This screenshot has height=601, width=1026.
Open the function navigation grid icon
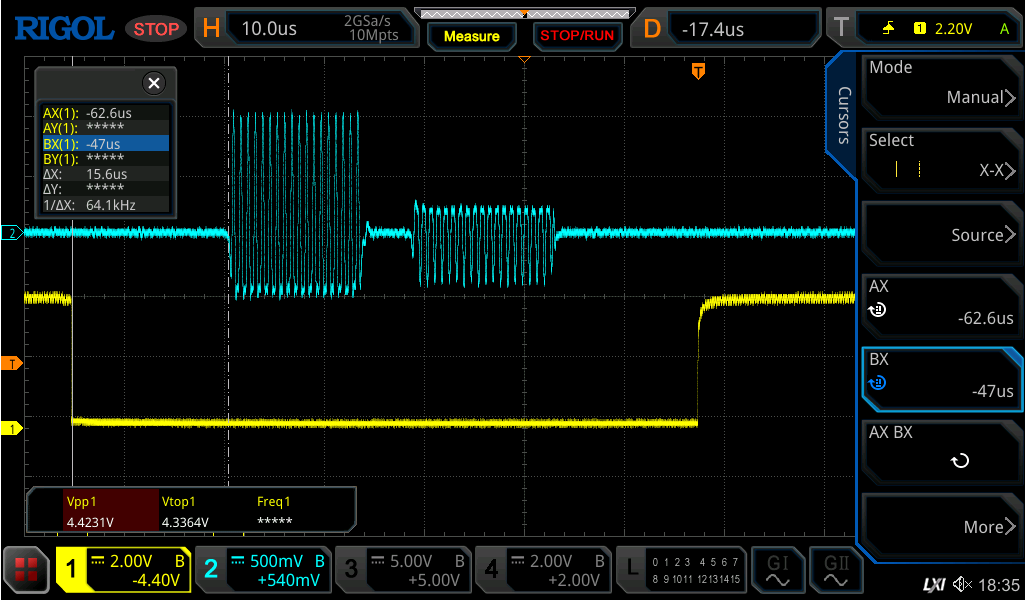point(26,570)
